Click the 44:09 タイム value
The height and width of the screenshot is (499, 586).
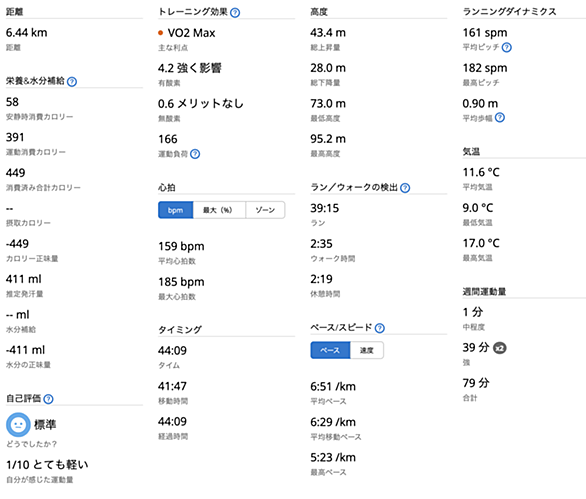pos(172,351)
